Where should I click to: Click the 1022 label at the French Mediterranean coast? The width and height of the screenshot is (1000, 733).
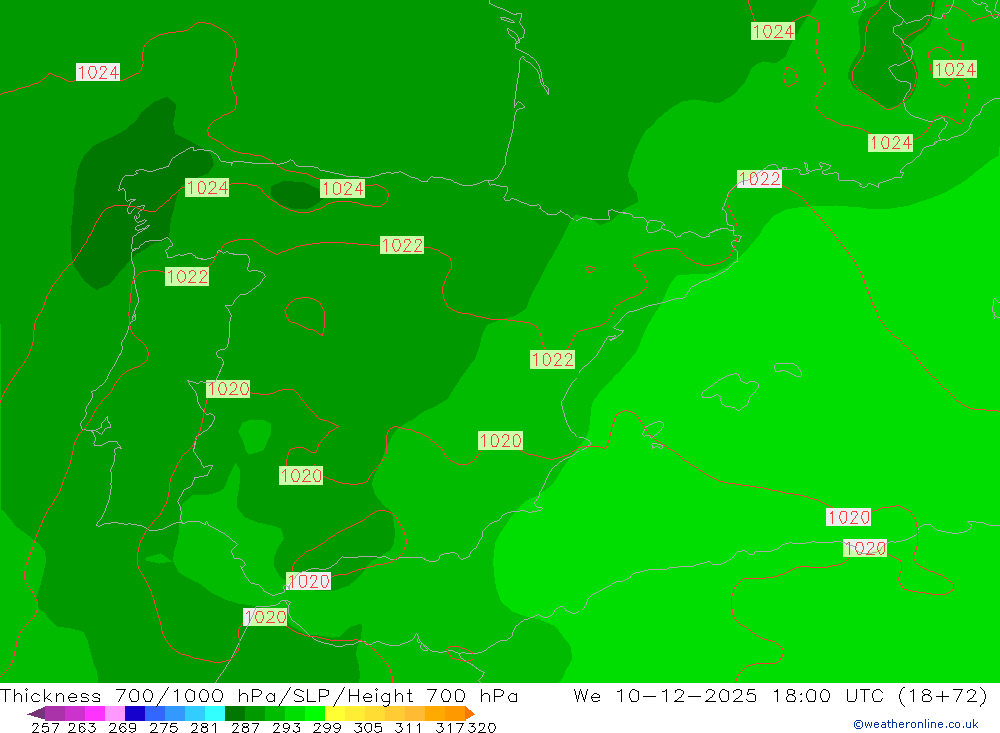(x=759, y=179)
